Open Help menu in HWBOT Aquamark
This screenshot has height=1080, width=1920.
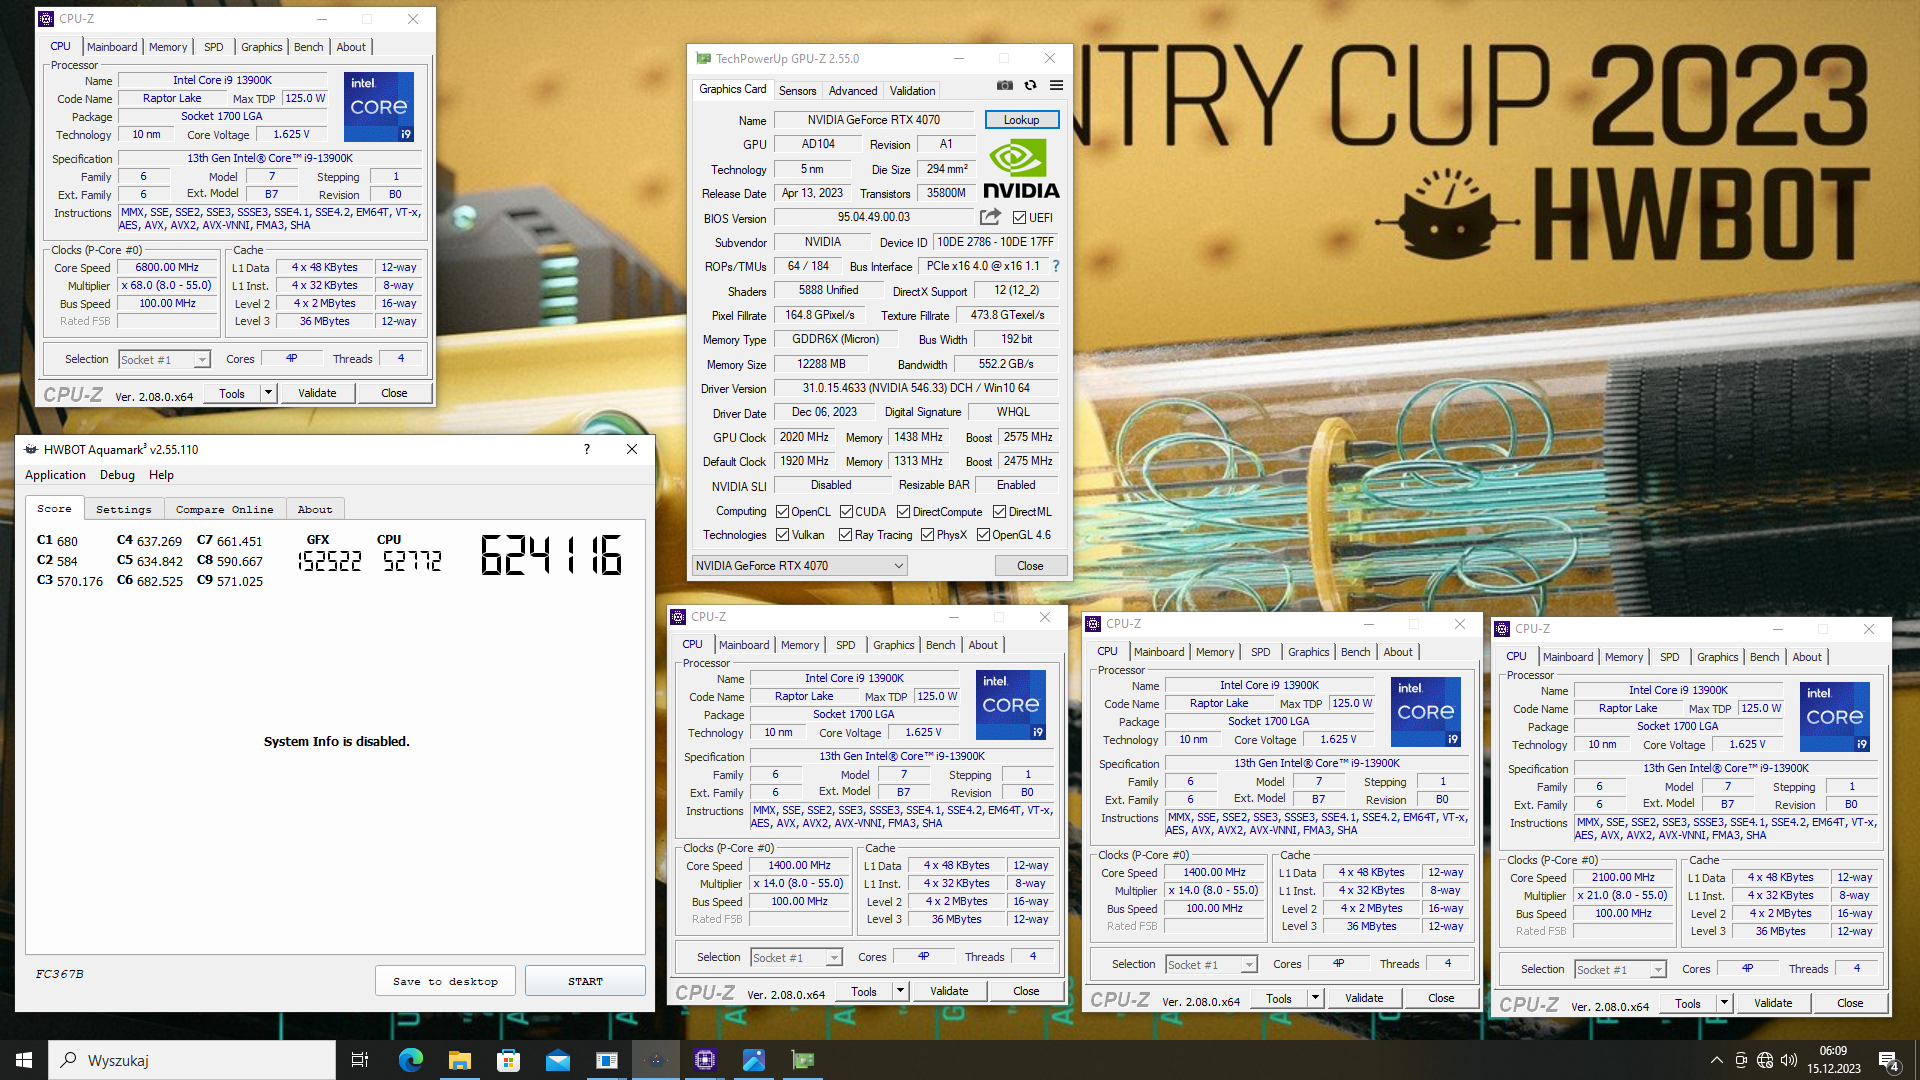pos(161,475)
